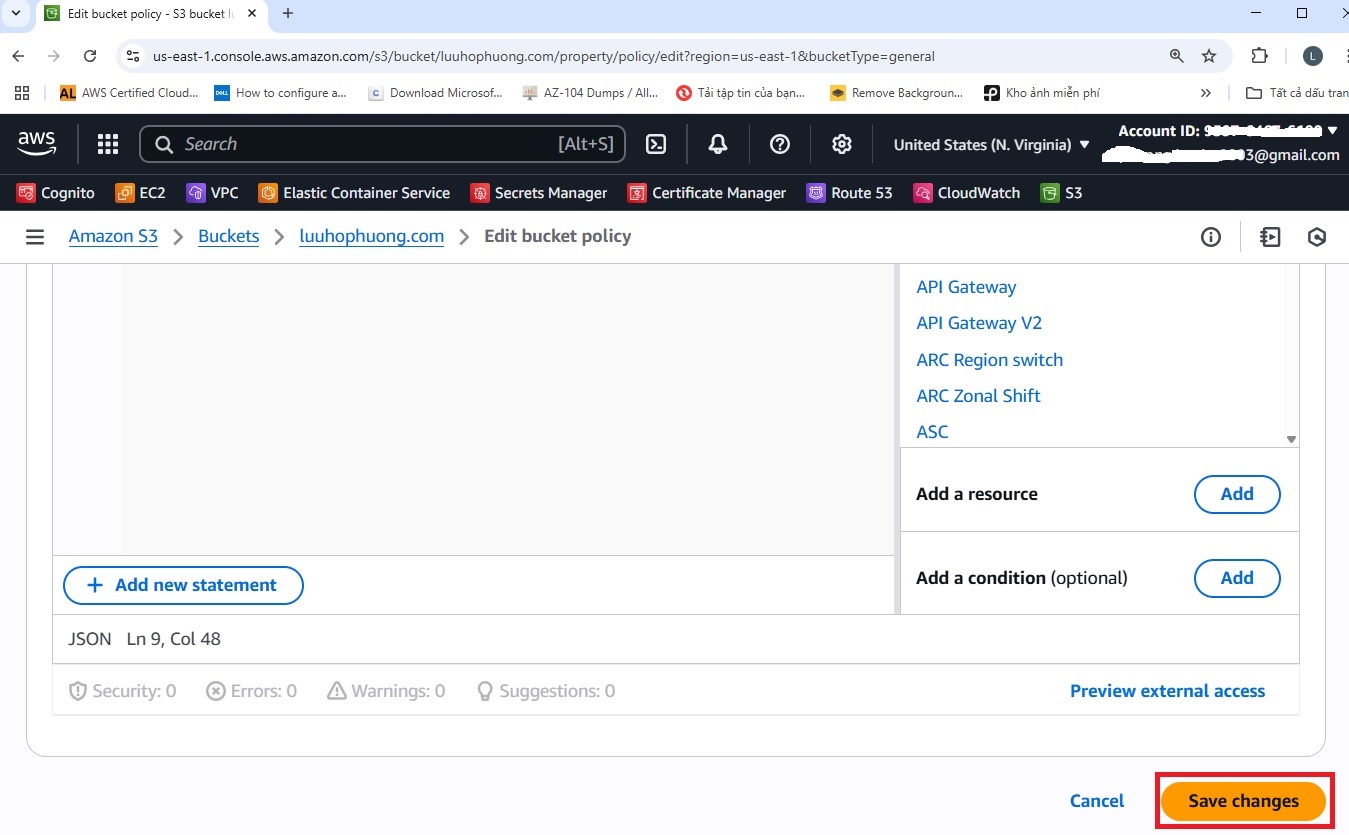Open the settings gear in AWS header
This screenshot has width=1349, height=835.
coord(842,145)
